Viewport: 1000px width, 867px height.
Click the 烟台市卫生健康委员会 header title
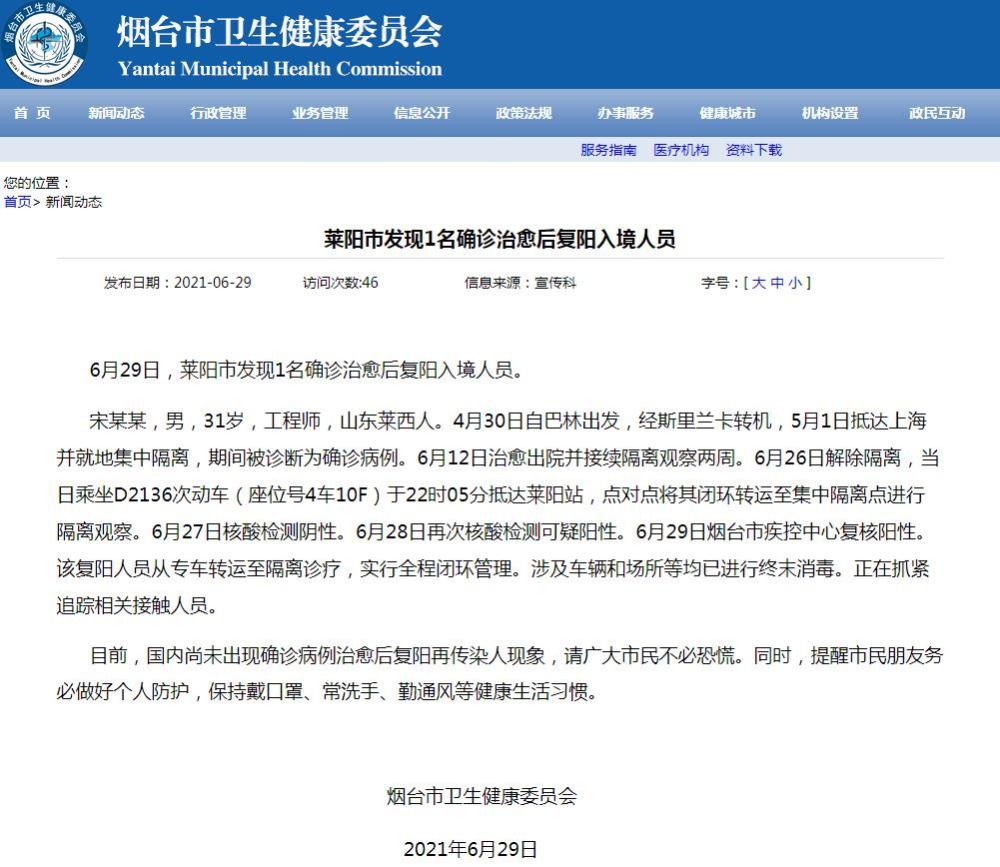tap(279, 31)
